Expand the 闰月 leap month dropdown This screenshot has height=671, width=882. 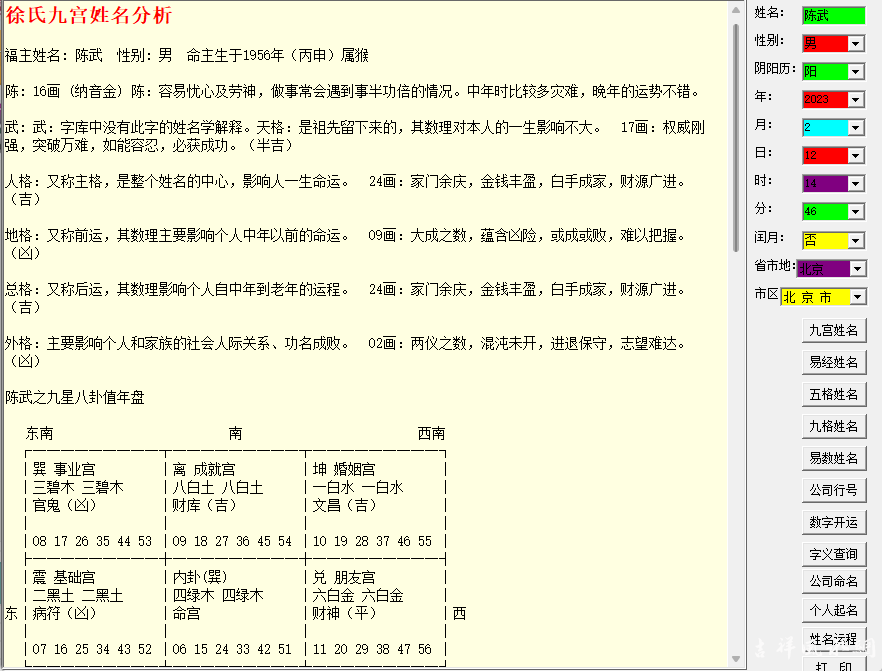[856, 241]
